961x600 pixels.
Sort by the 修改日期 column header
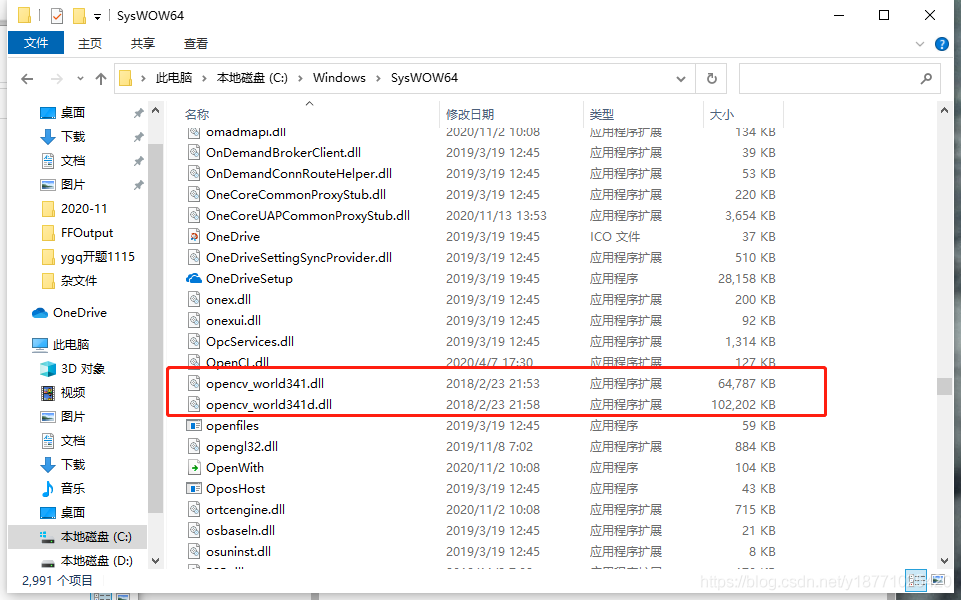point(469,115)
